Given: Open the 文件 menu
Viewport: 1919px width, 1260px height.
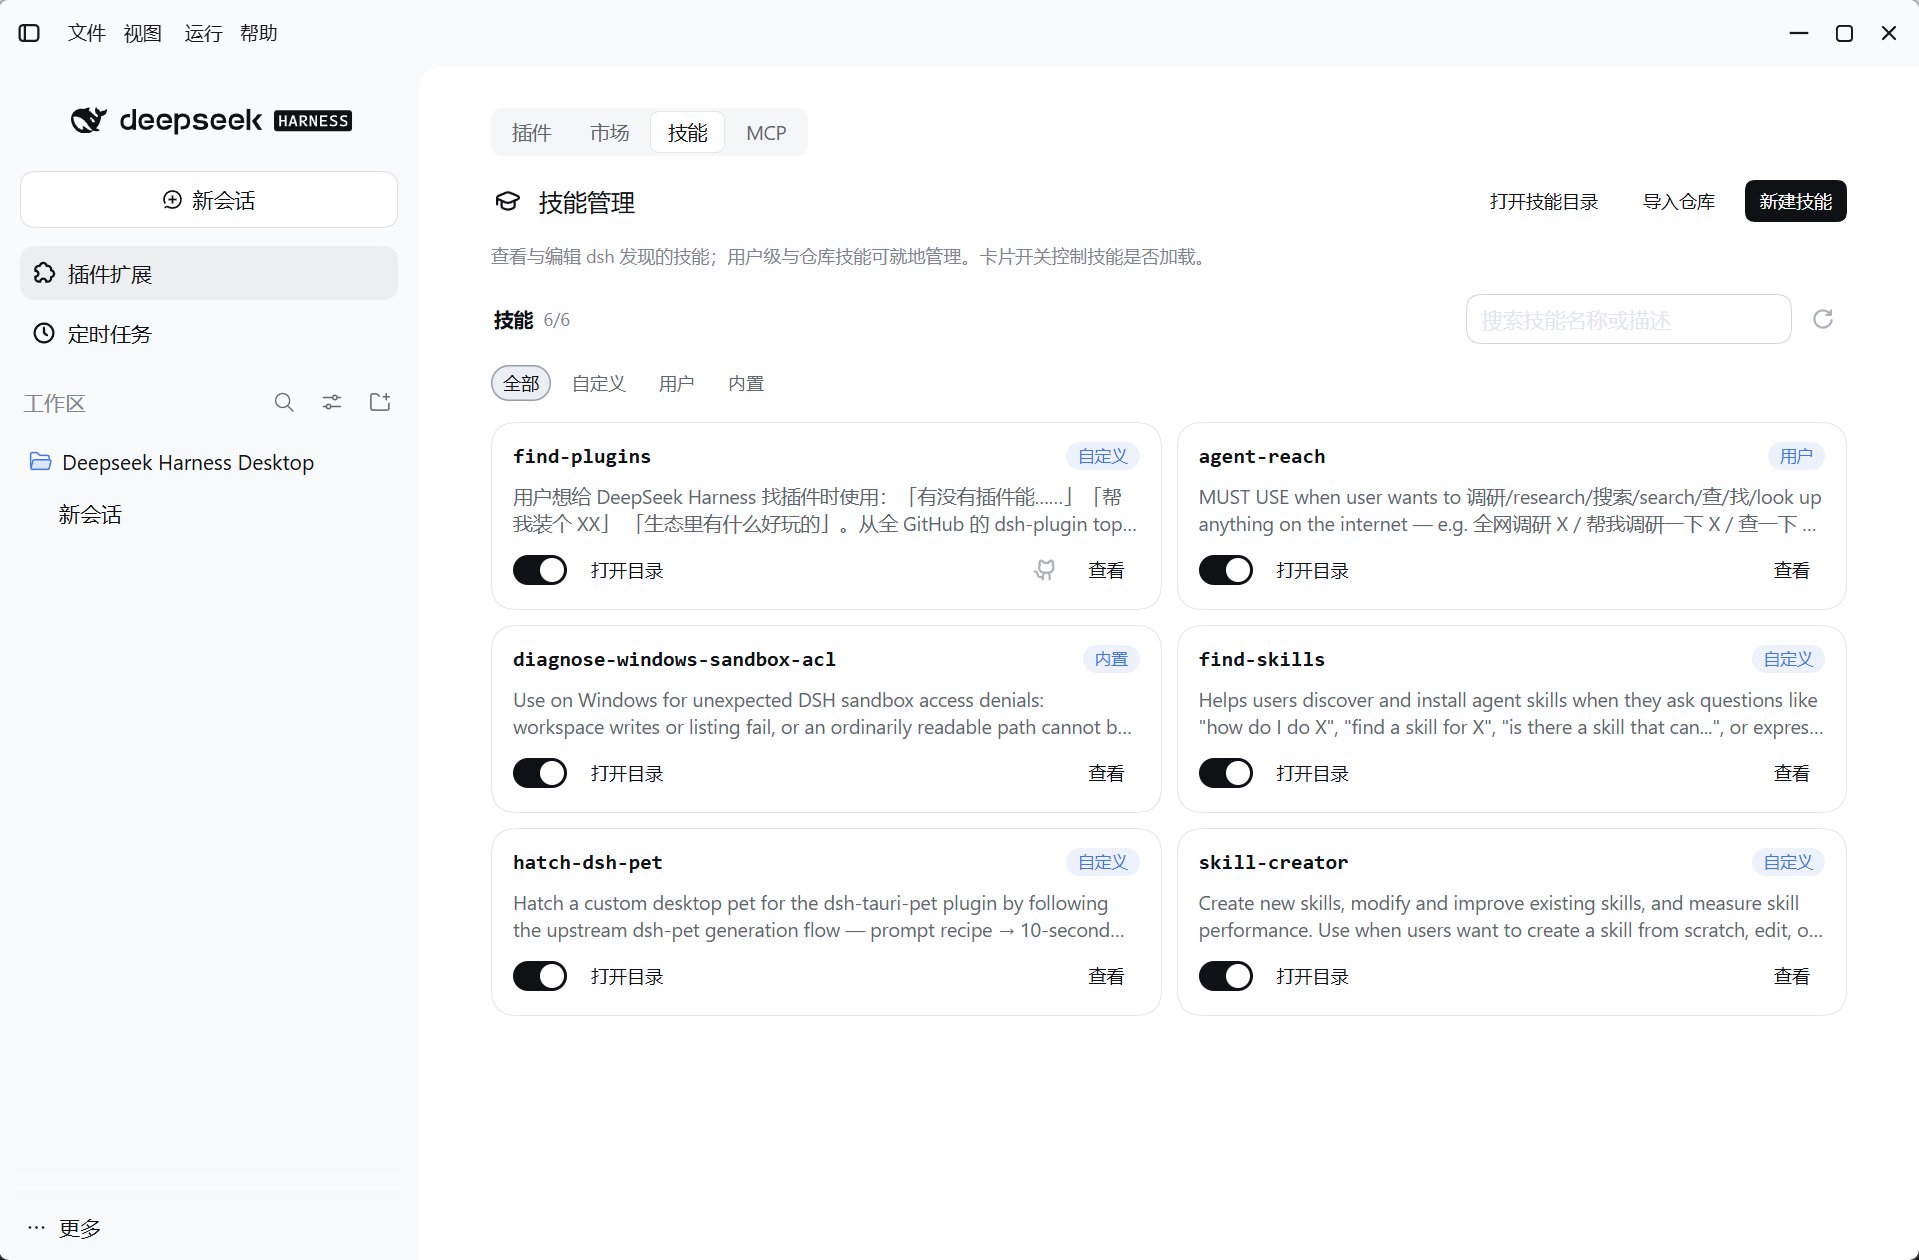Looking at the screenshot, I should (x=87, y=33).
